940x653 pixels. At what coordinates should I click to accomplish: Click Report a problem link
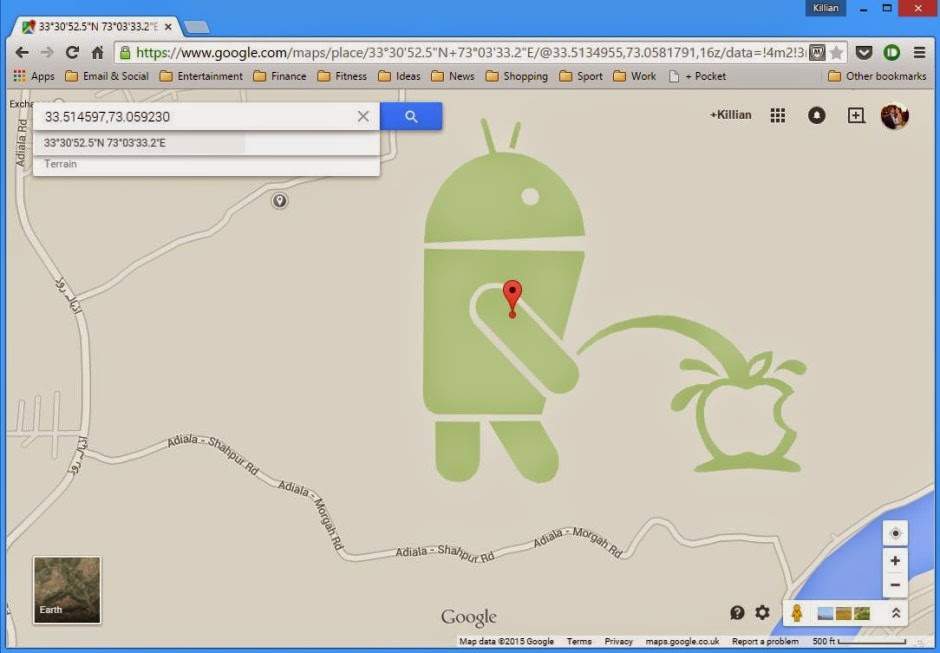(x=765, y=642)
